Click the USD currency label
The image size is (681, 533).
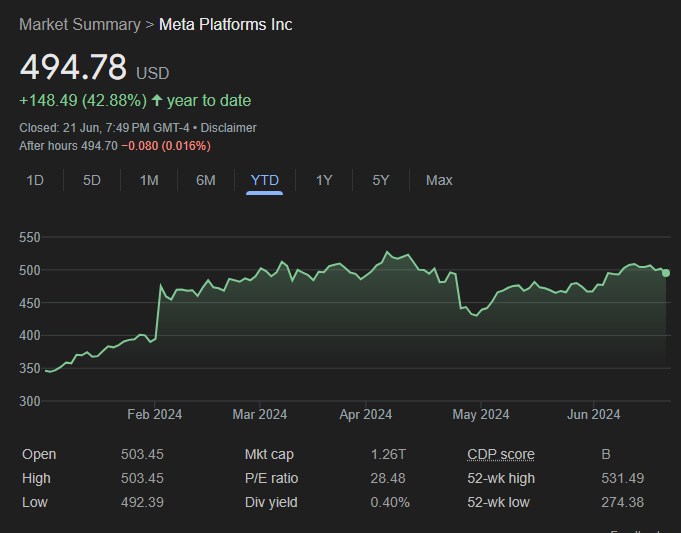coord(152,73)
